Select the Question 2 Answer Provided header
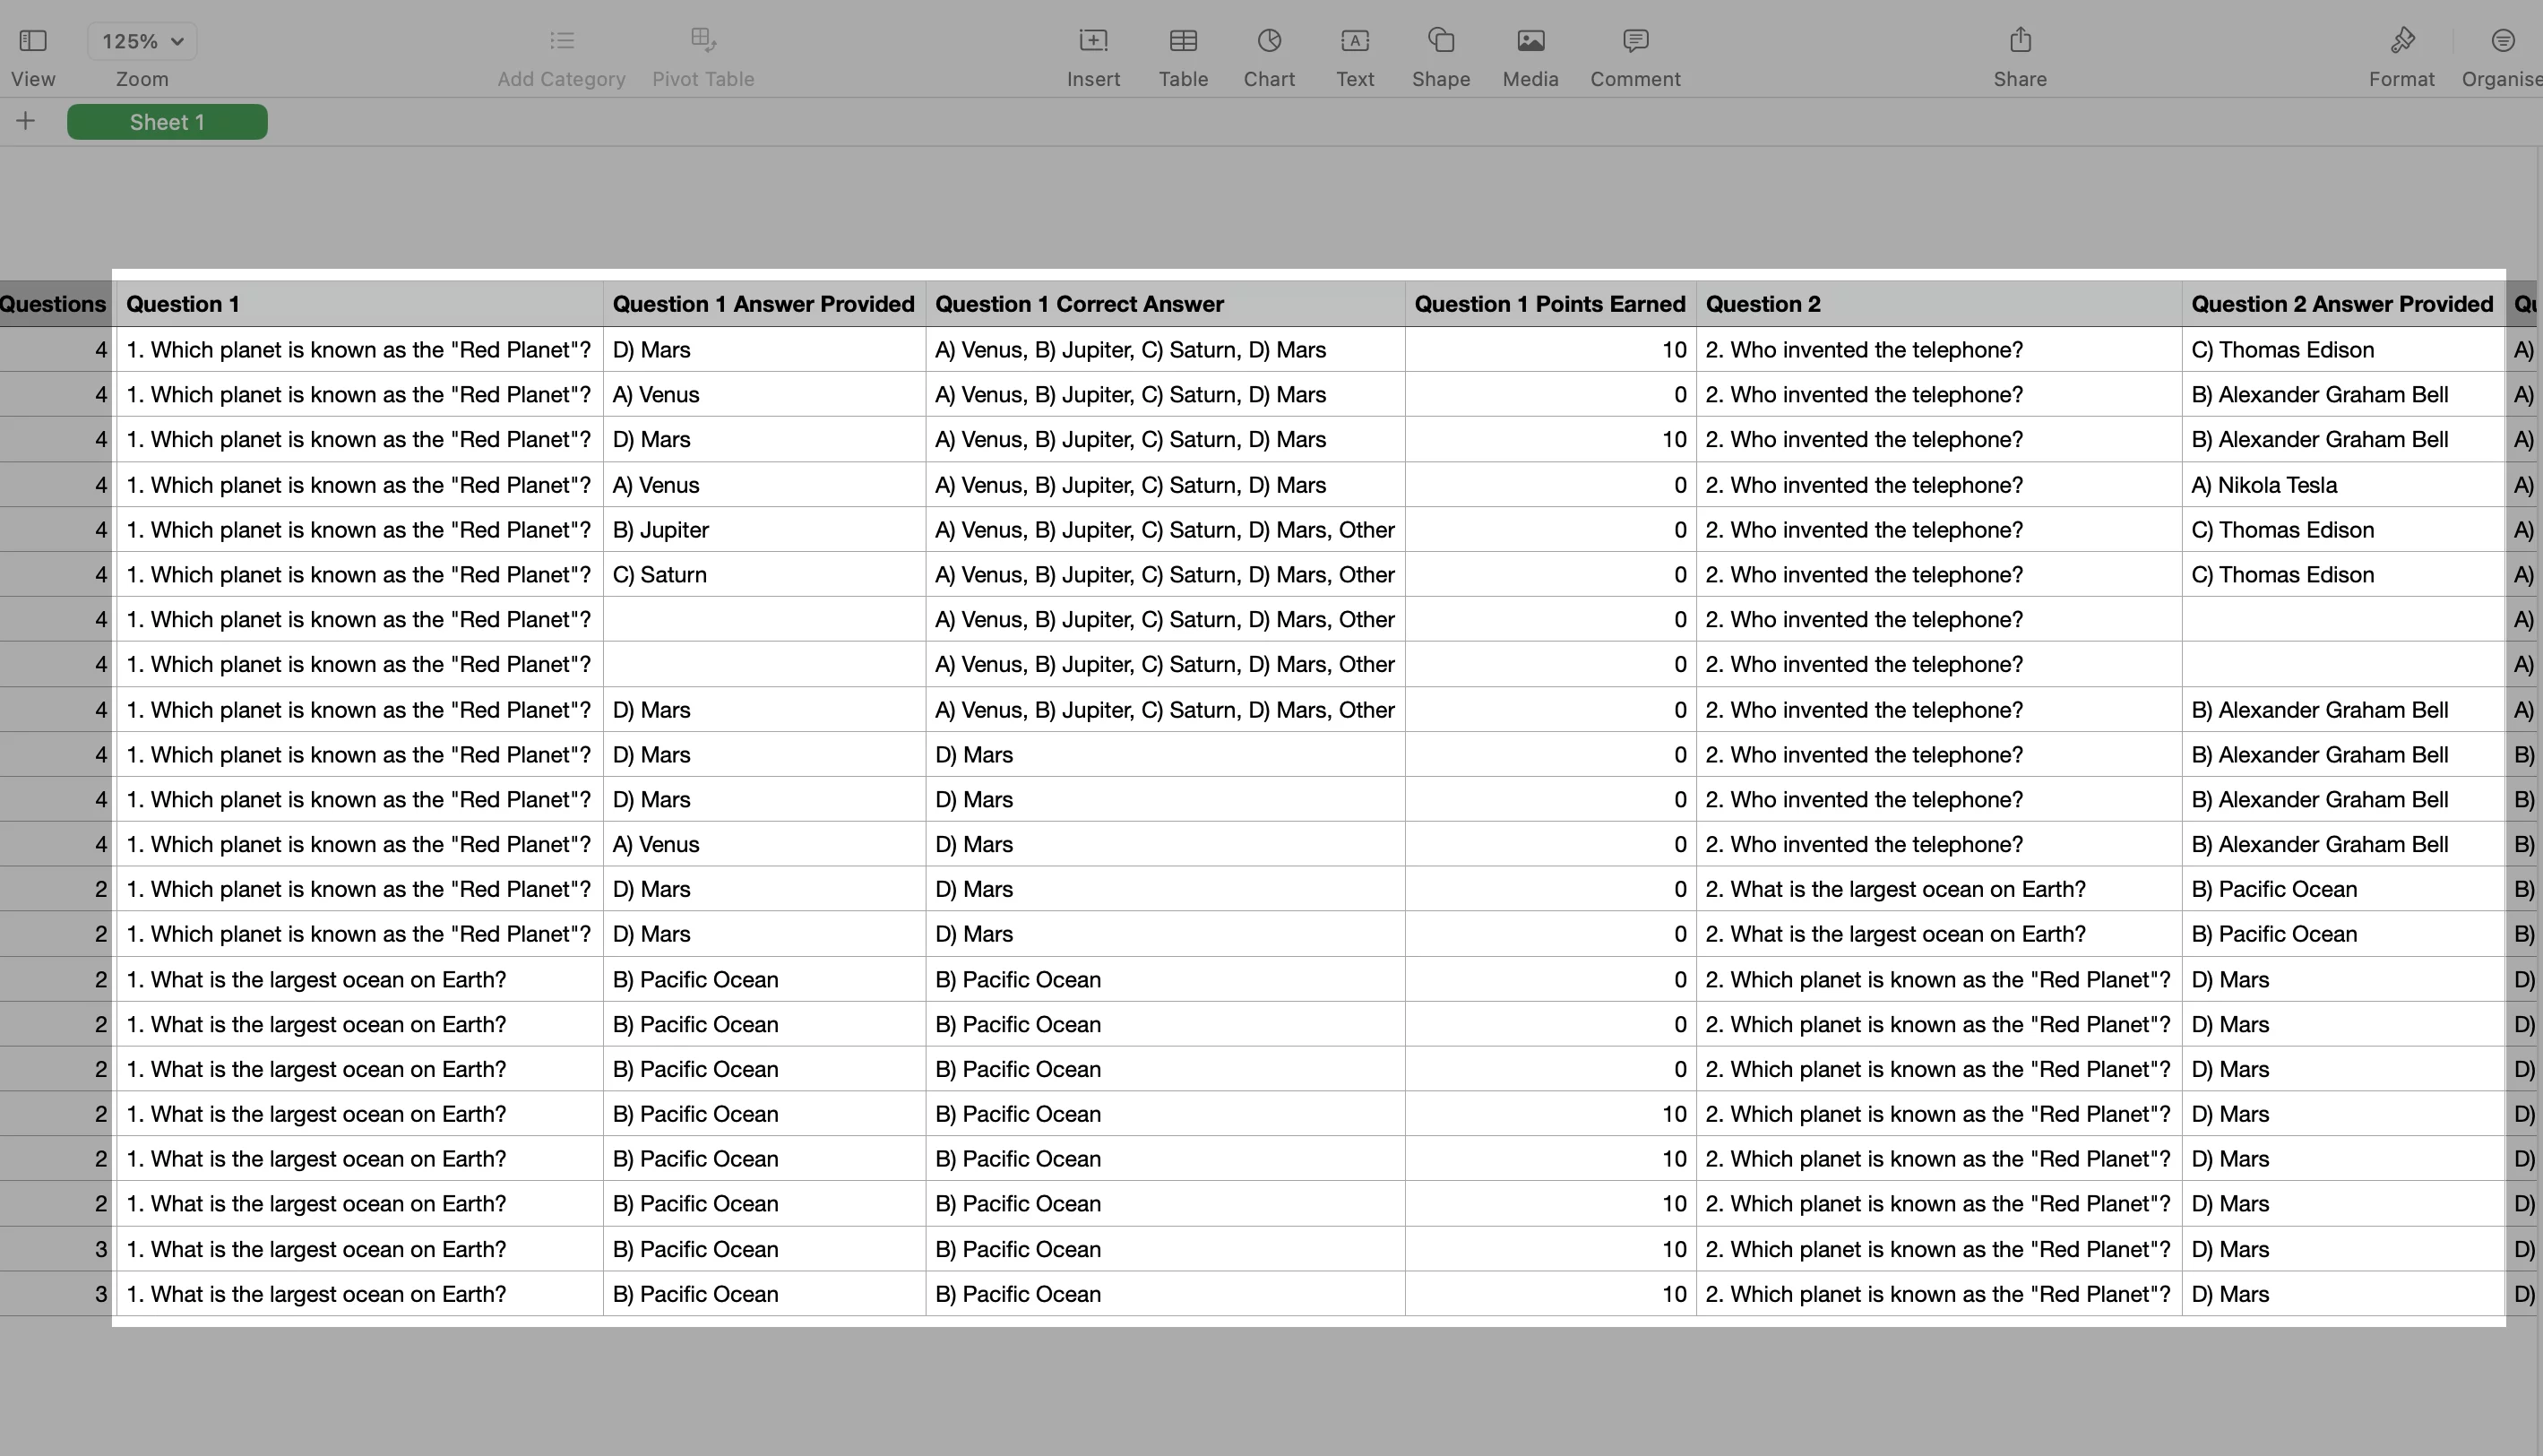Image resolution: width=2543 pixels, height=1456 pixels. 2343,304
